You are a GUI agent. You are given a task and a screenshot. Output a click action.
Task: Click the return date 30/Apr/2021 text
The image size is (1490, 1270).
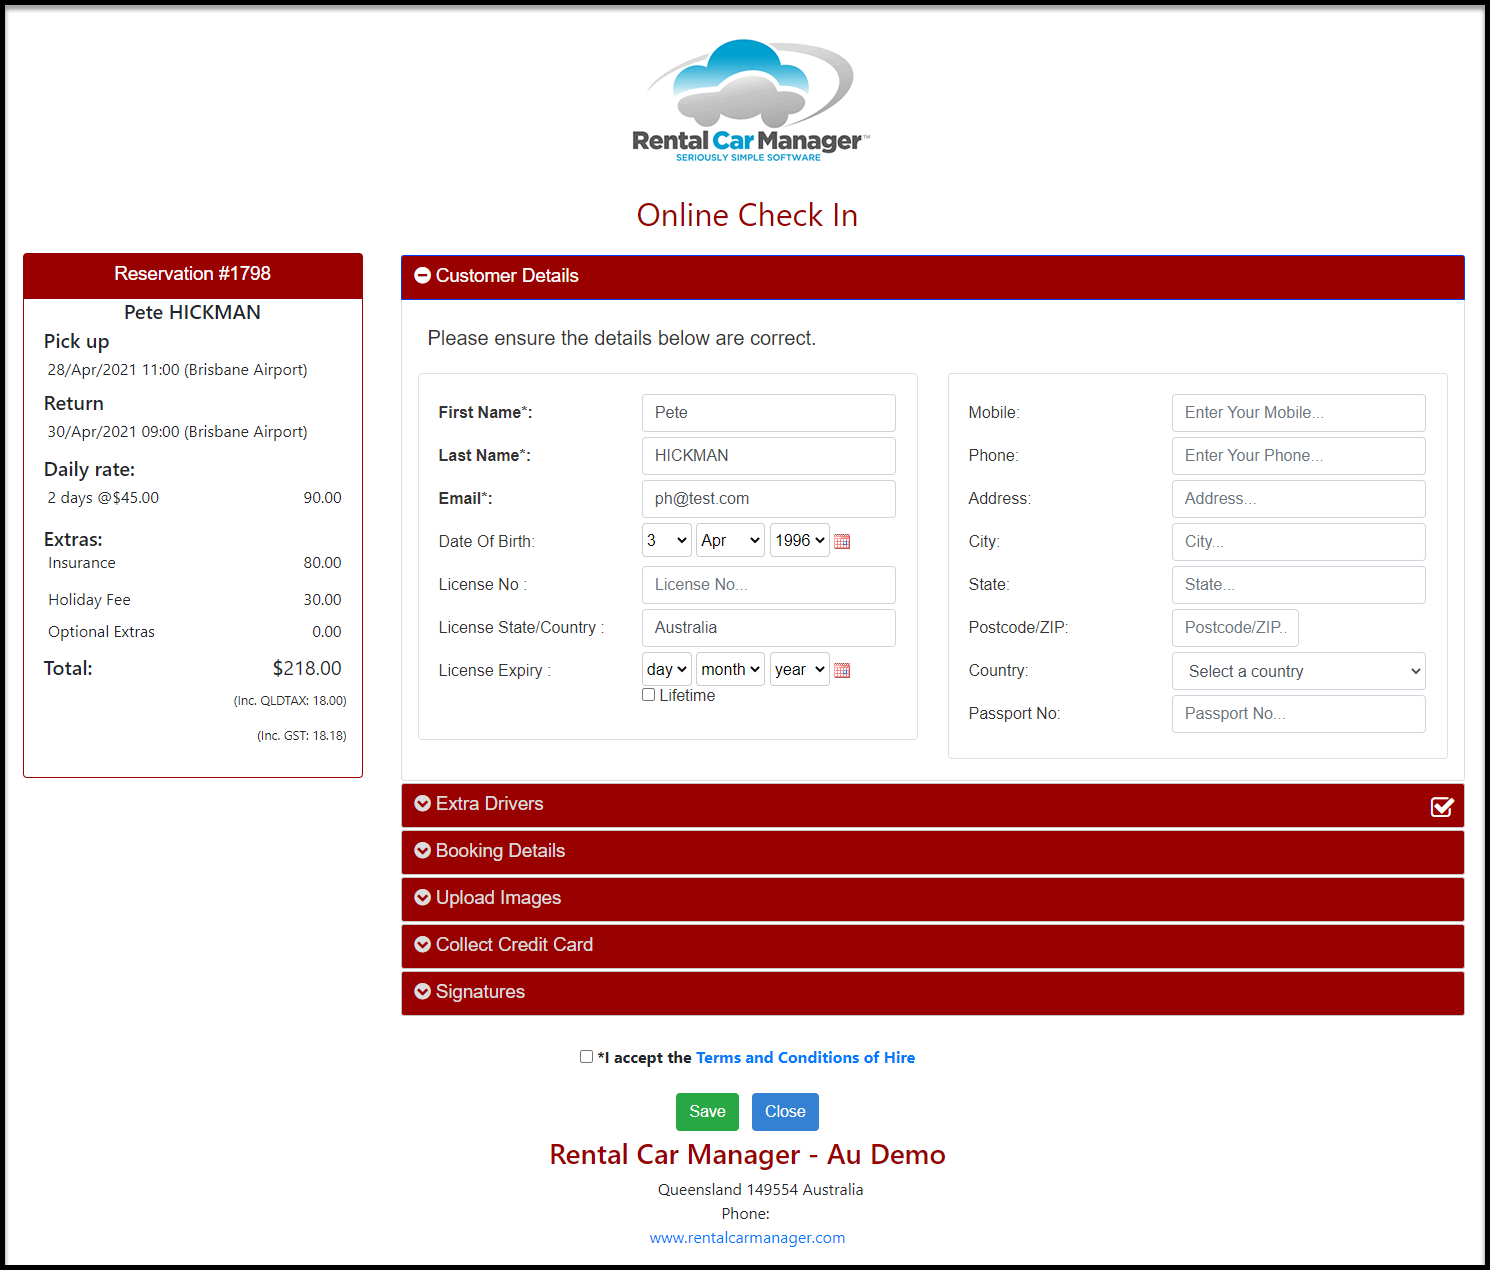tap(177, 432)
